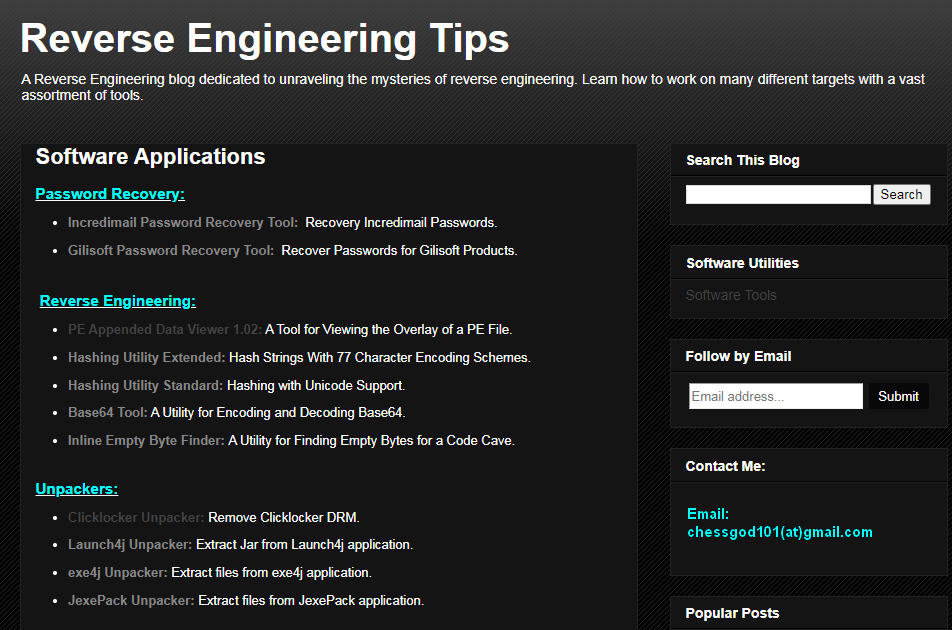Open JexePack Unpacker link

pyautogui.click(x=131, y=601)
